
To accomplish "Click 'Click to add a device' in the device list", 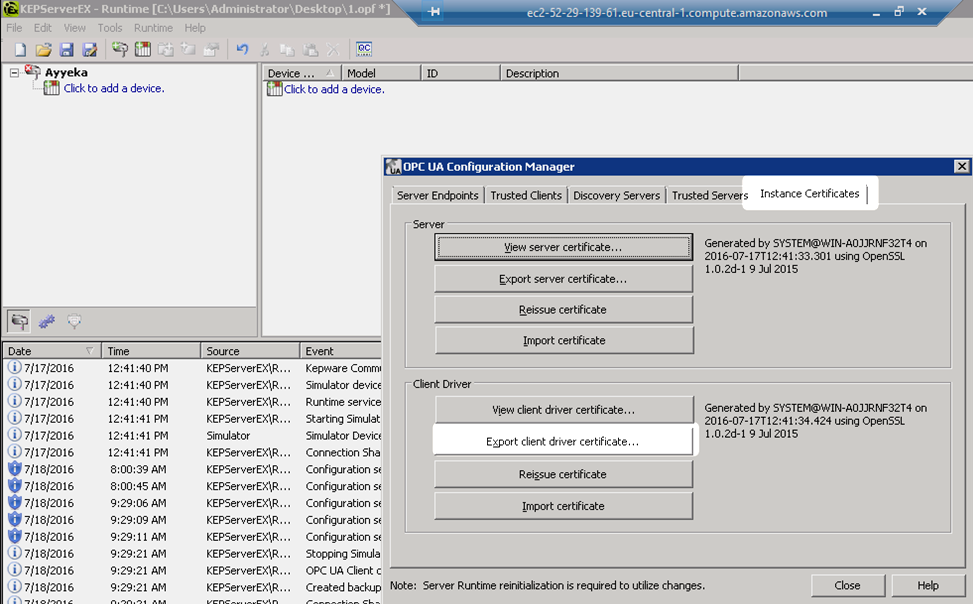I will [334, 89].
